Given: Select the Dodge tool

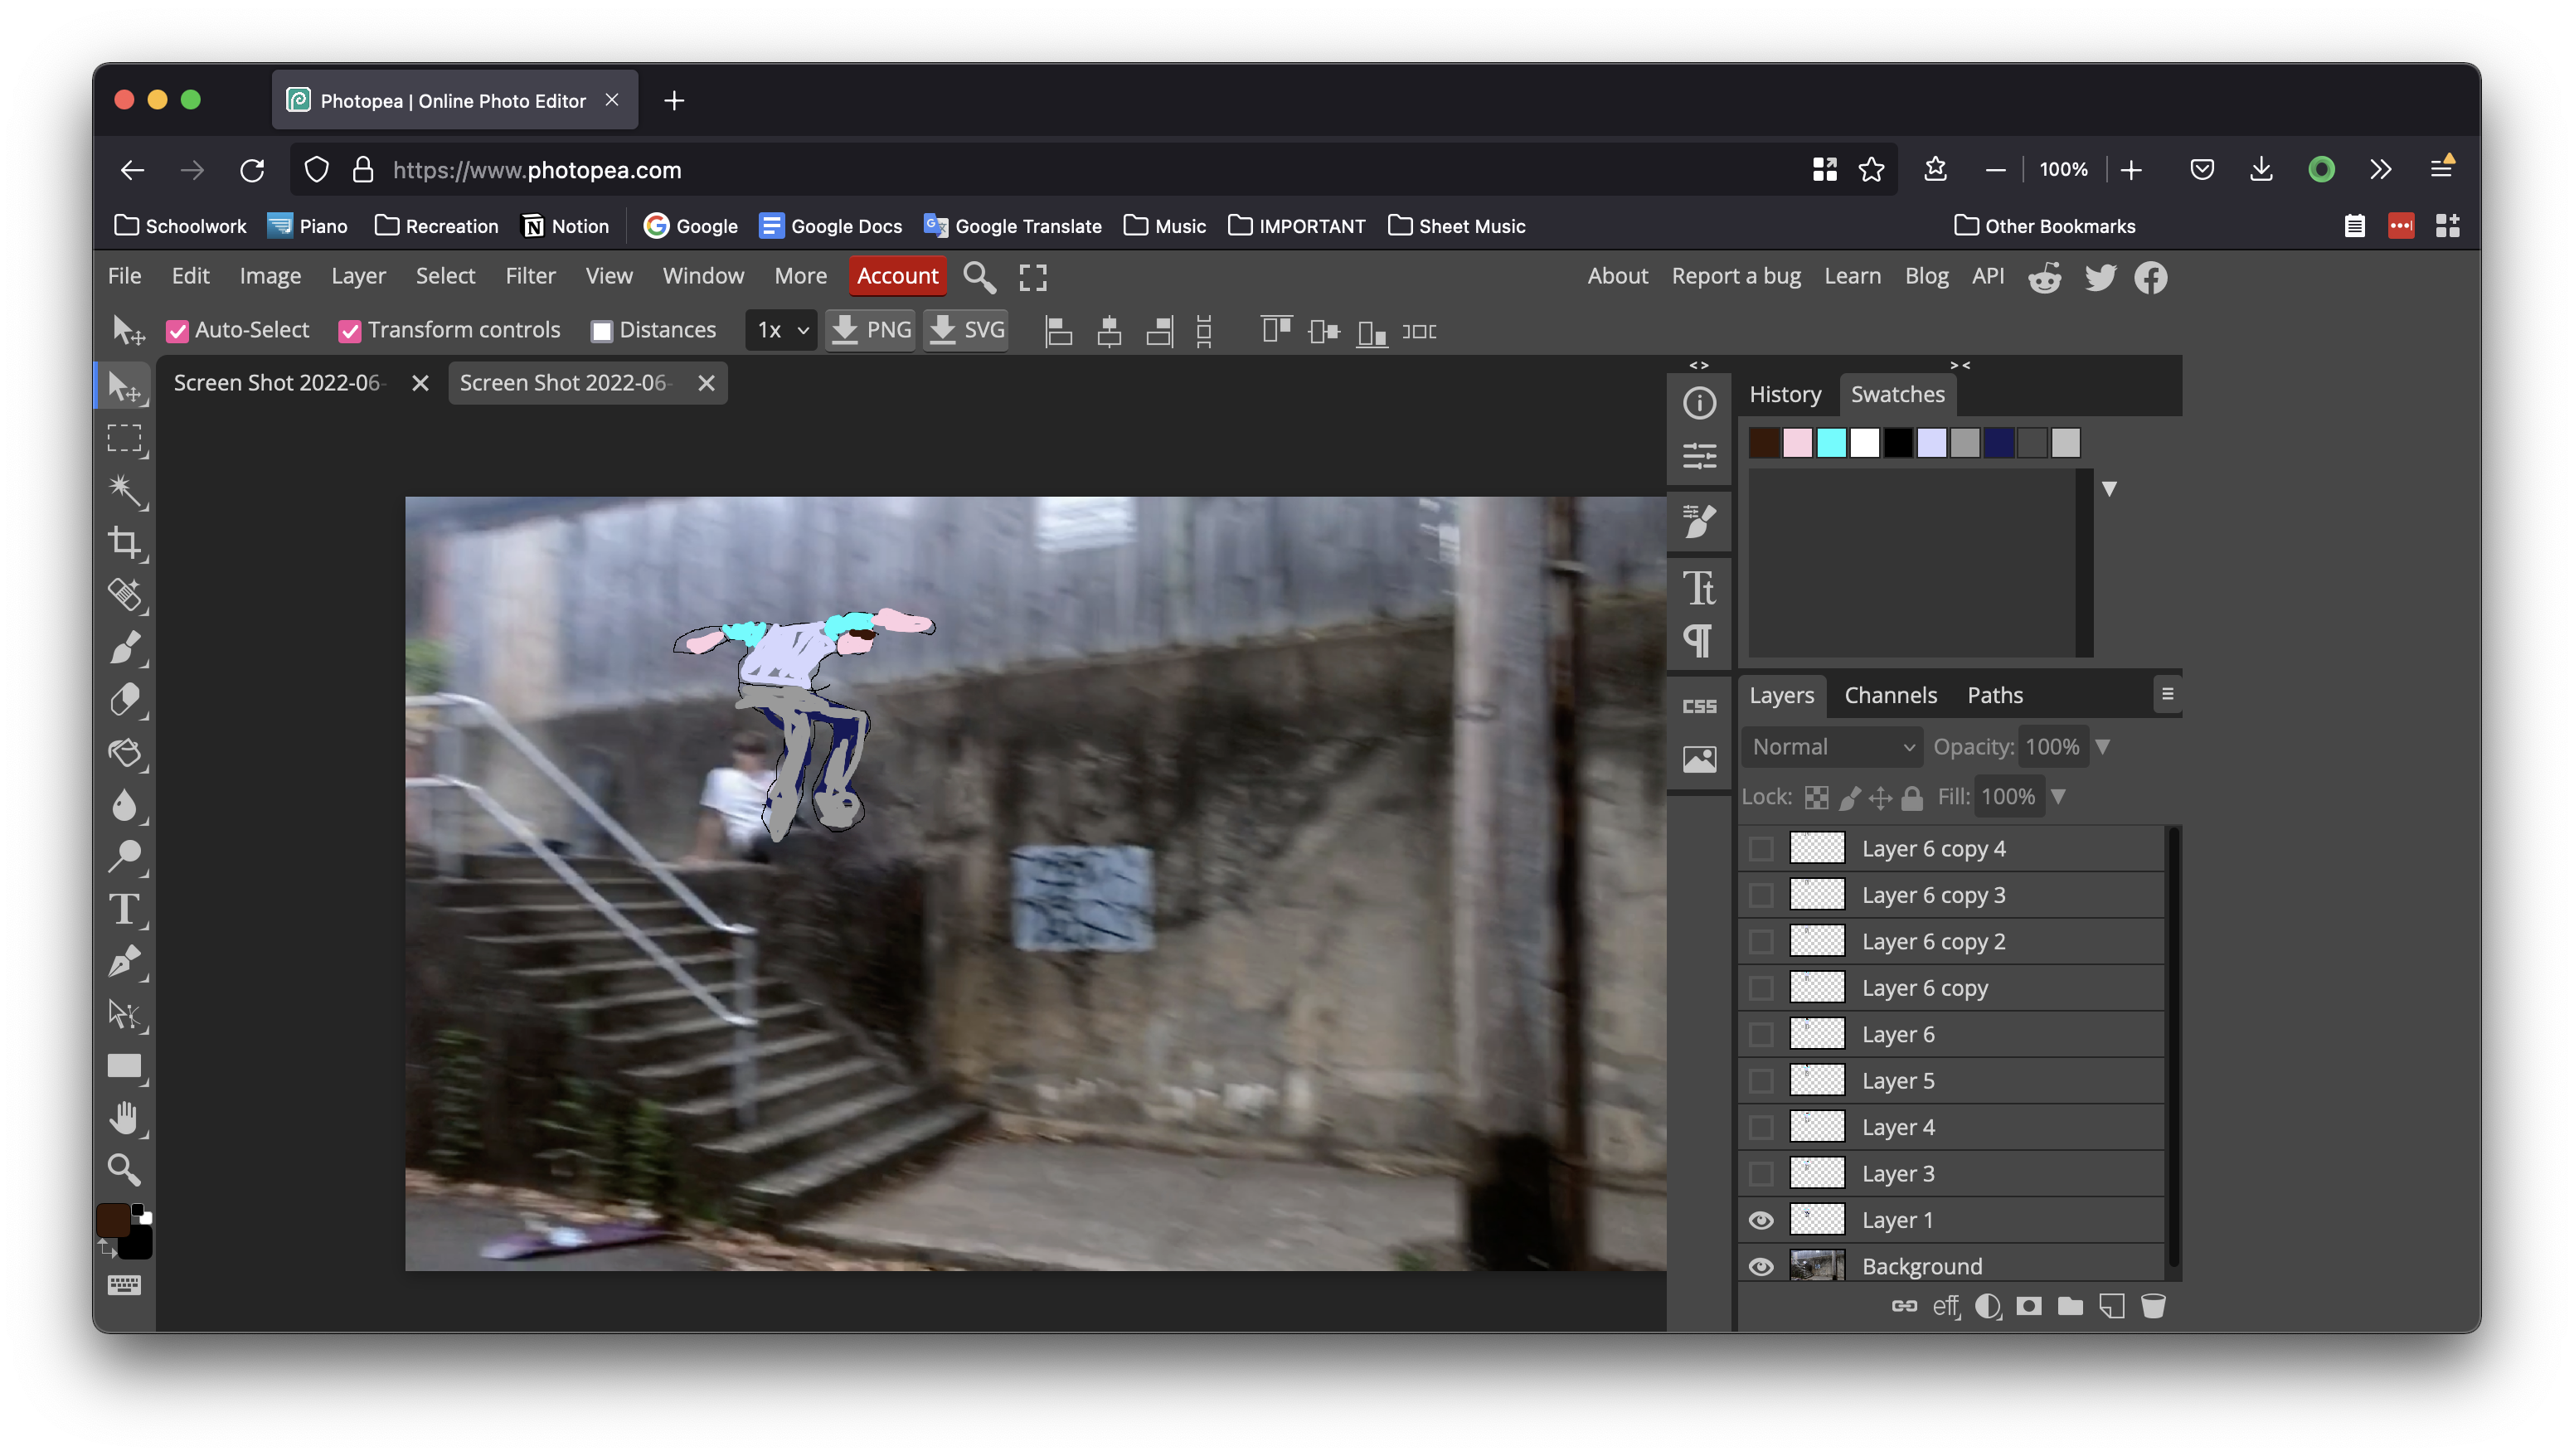Looking at the screenshot, I should [x=125, y=857].
